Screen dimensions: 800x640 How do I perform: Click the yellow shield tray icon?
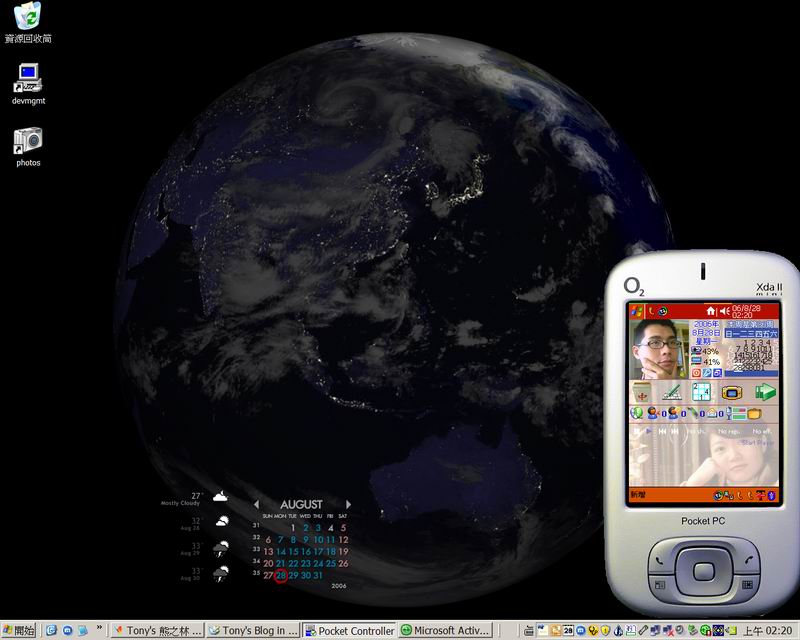(x=605, y=631)
